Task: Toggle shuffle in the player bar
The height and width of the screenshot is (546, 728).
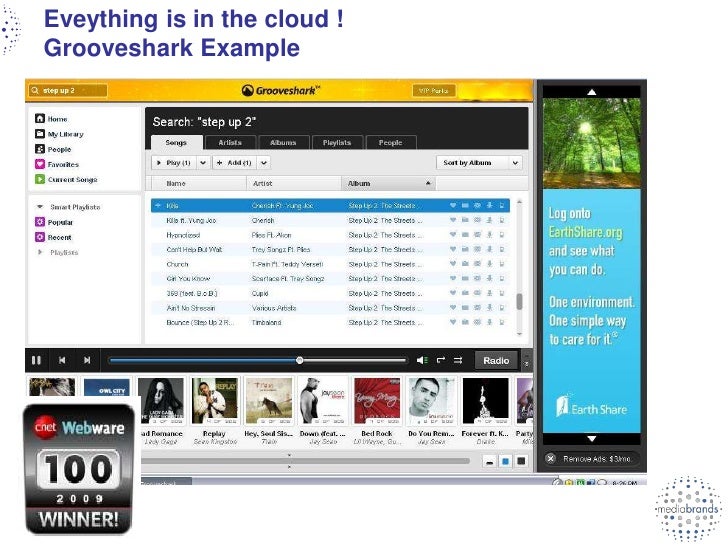Action: tap(458, 360)
